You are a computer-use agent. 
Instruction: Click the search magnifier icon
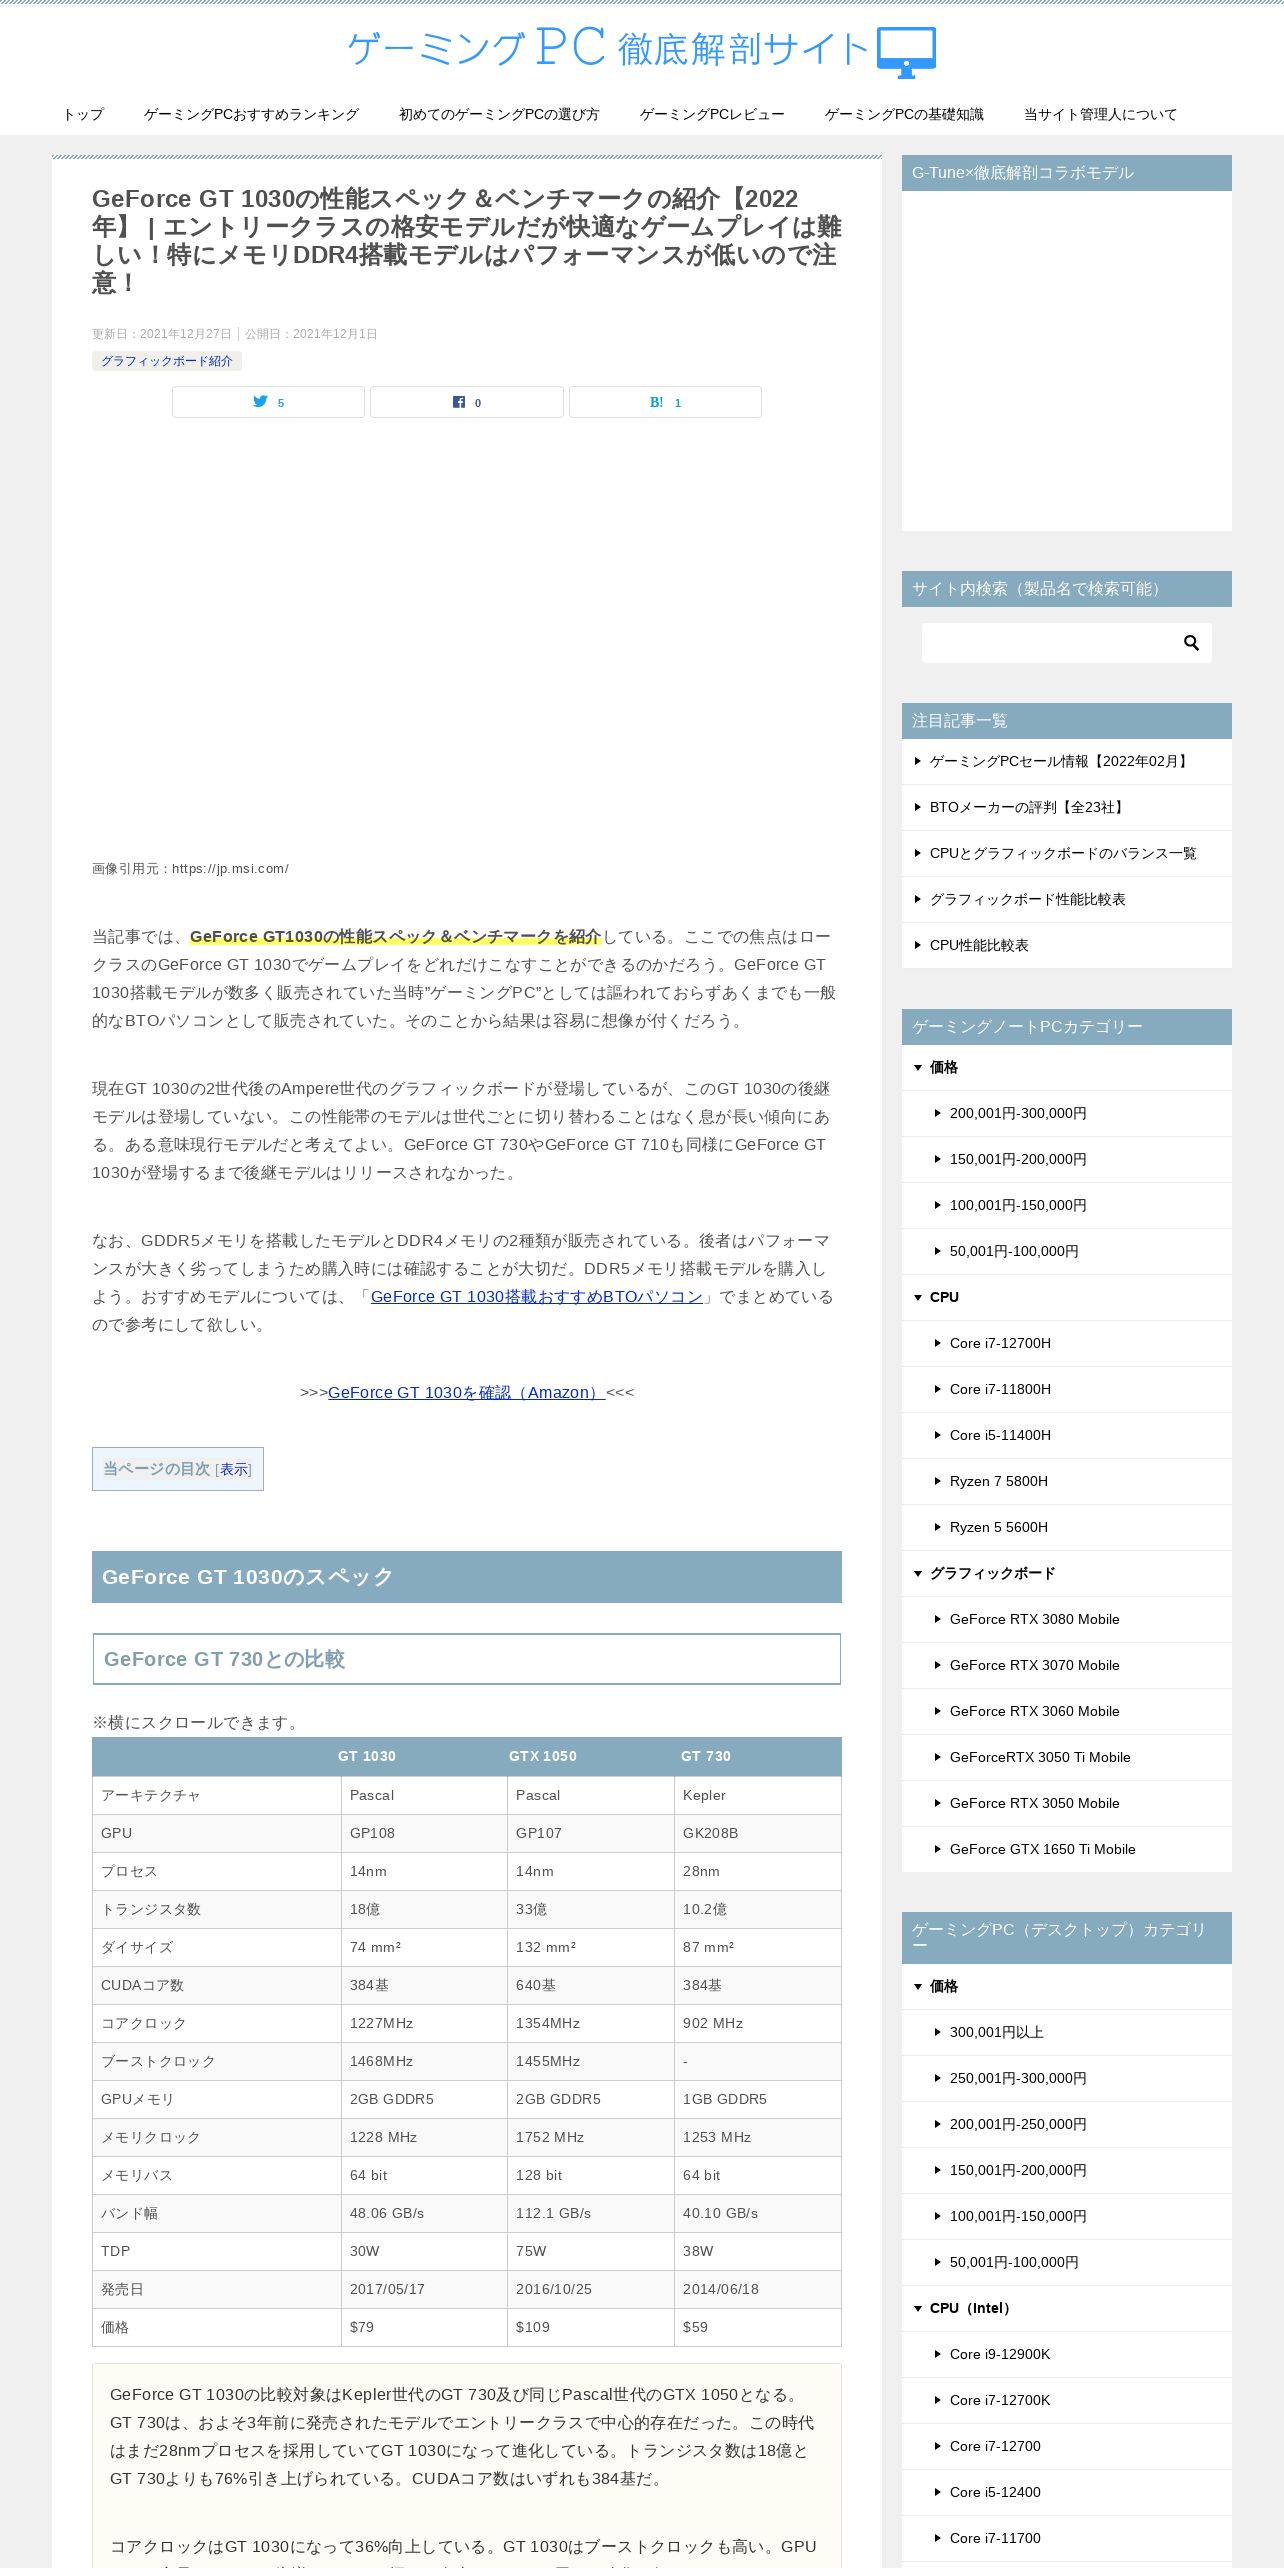pos(1191,643)
